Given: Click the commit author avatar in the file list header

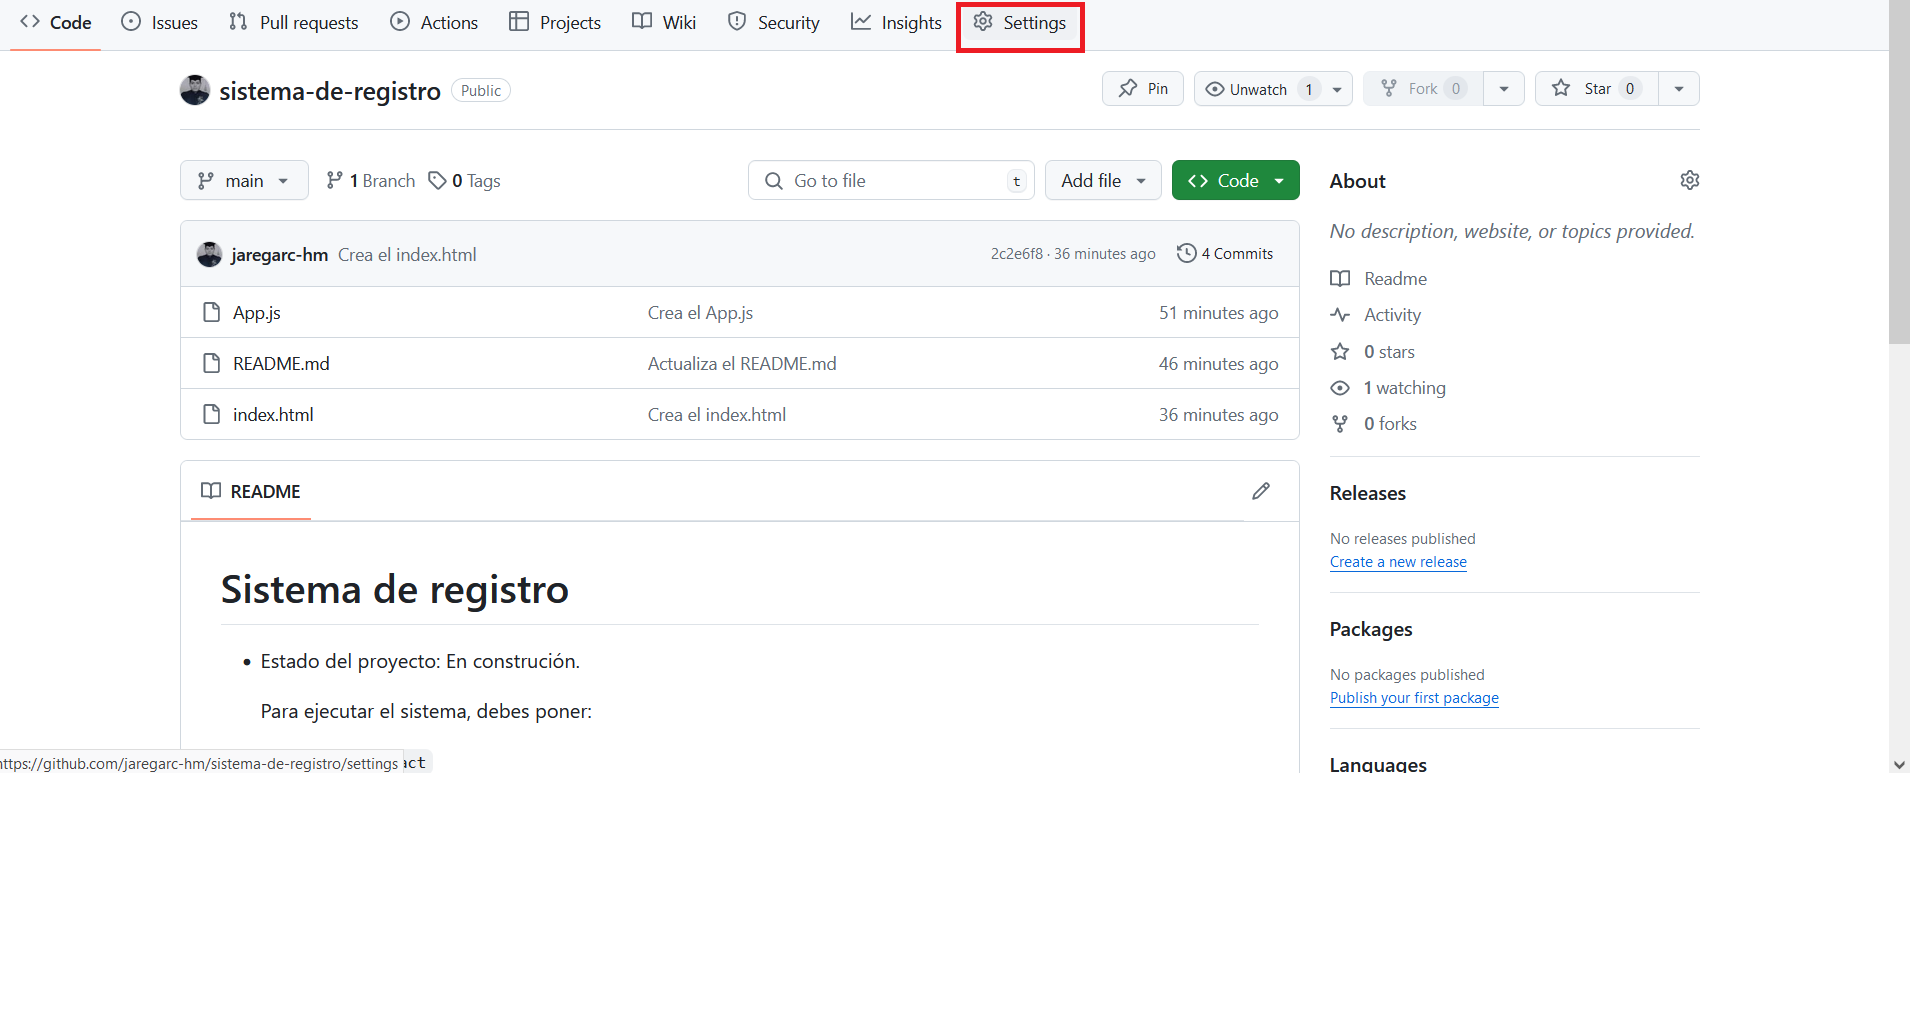Looking at the screenshot, I should pyautogui.click(x=209, y=254).
